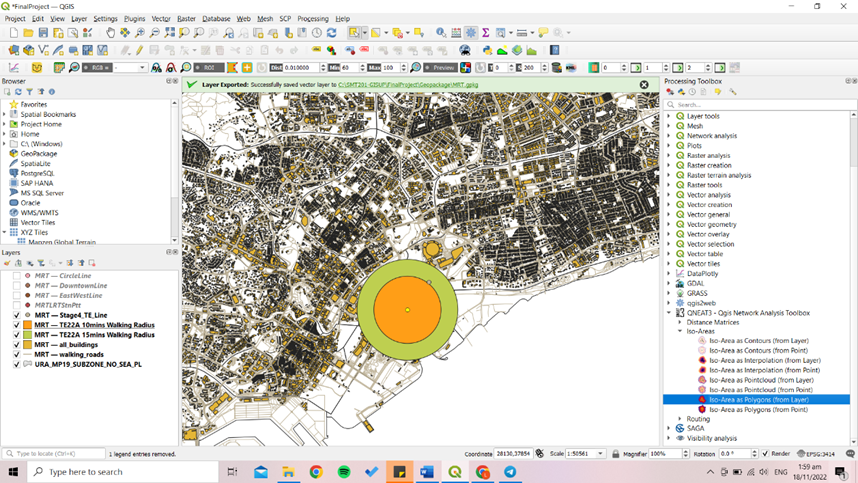Screen dimensions: 858x483
Task: Open the Processing menu
Action: click(x=312, y=19)
